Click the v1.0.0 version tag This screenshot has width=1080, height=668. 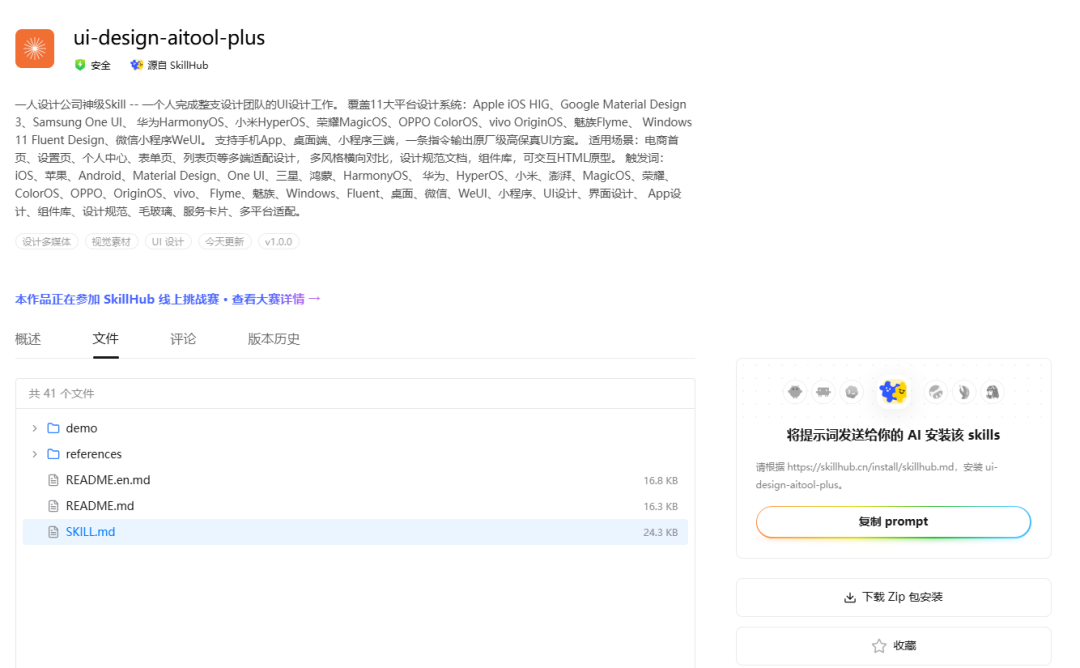coord(278,242)
